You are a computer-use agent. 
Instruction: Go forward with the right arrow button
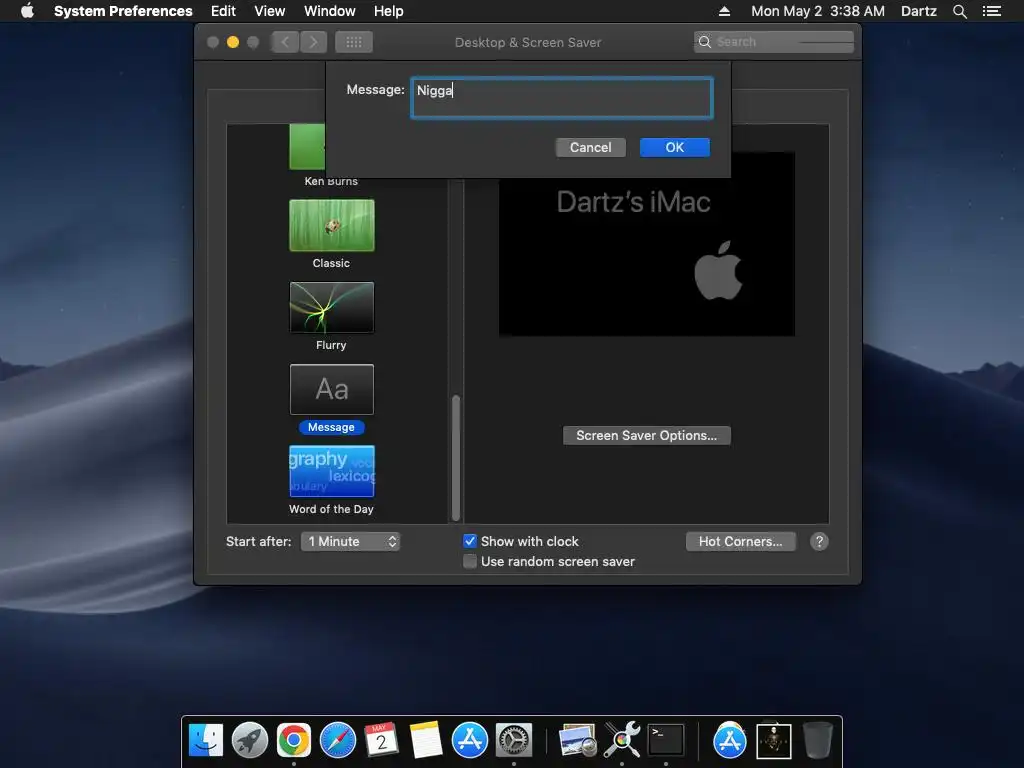point(313,42)
